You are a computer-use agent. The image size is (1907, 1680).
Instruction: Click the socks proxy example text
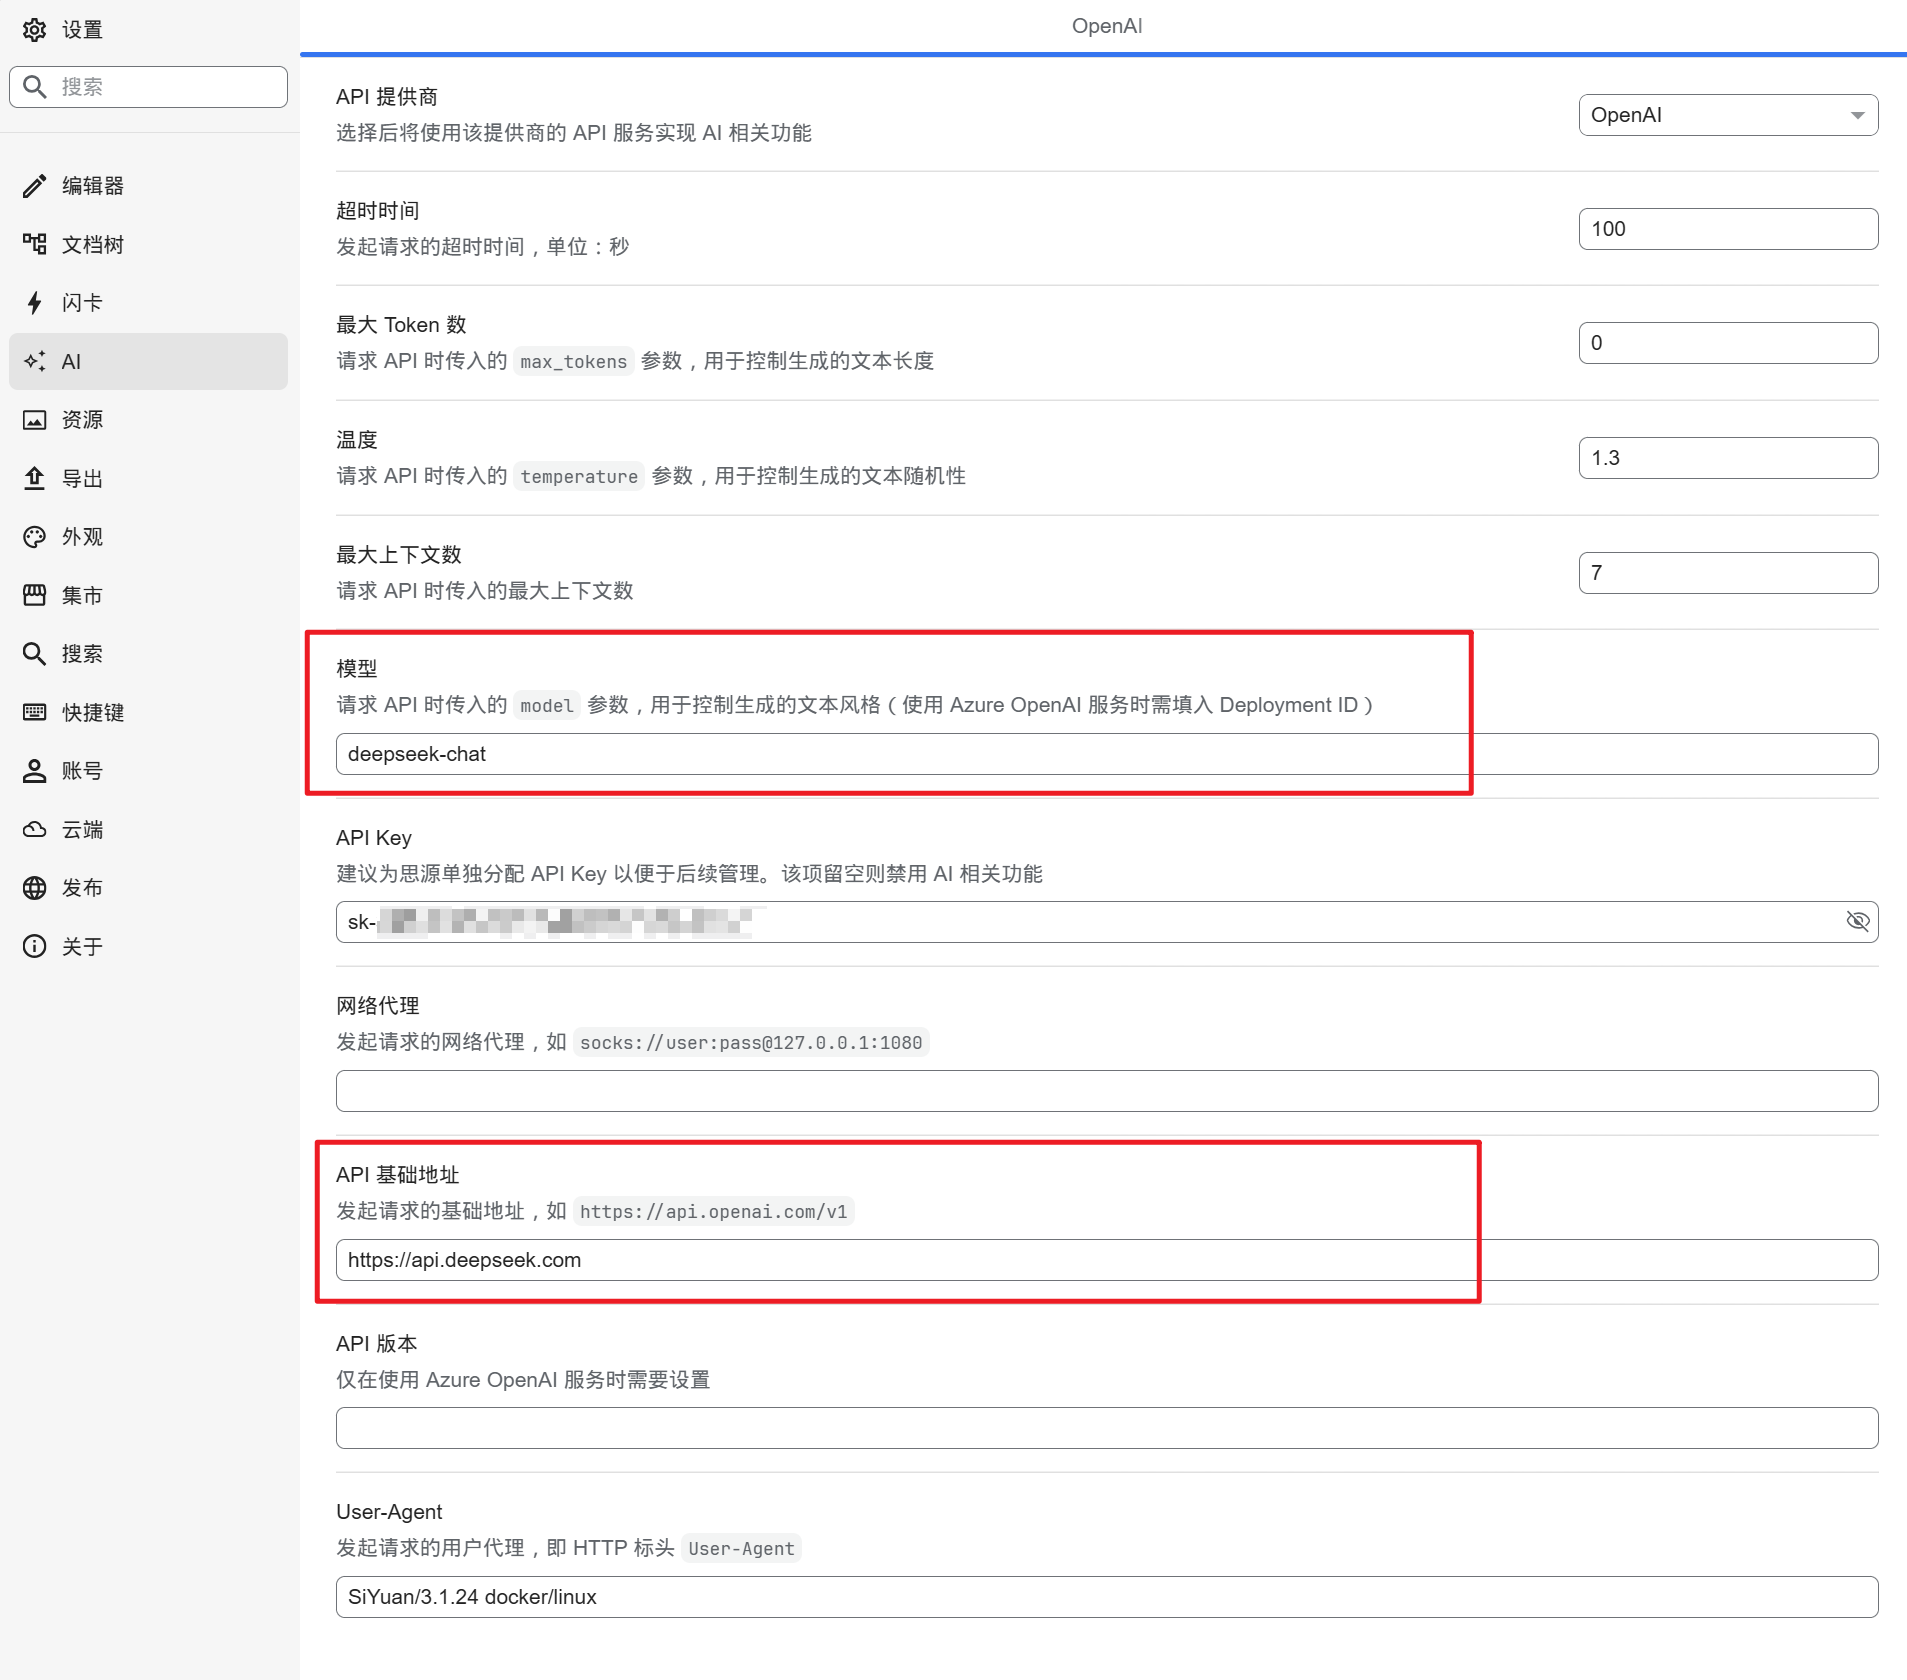tap(751, 1043)
